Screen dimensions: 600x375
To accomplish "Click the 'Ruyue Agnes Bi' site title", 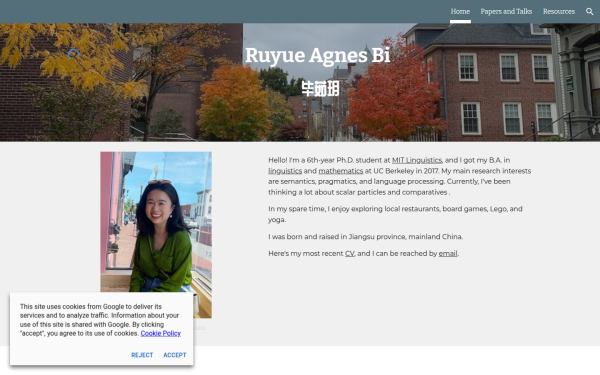I will click(318, 55).
